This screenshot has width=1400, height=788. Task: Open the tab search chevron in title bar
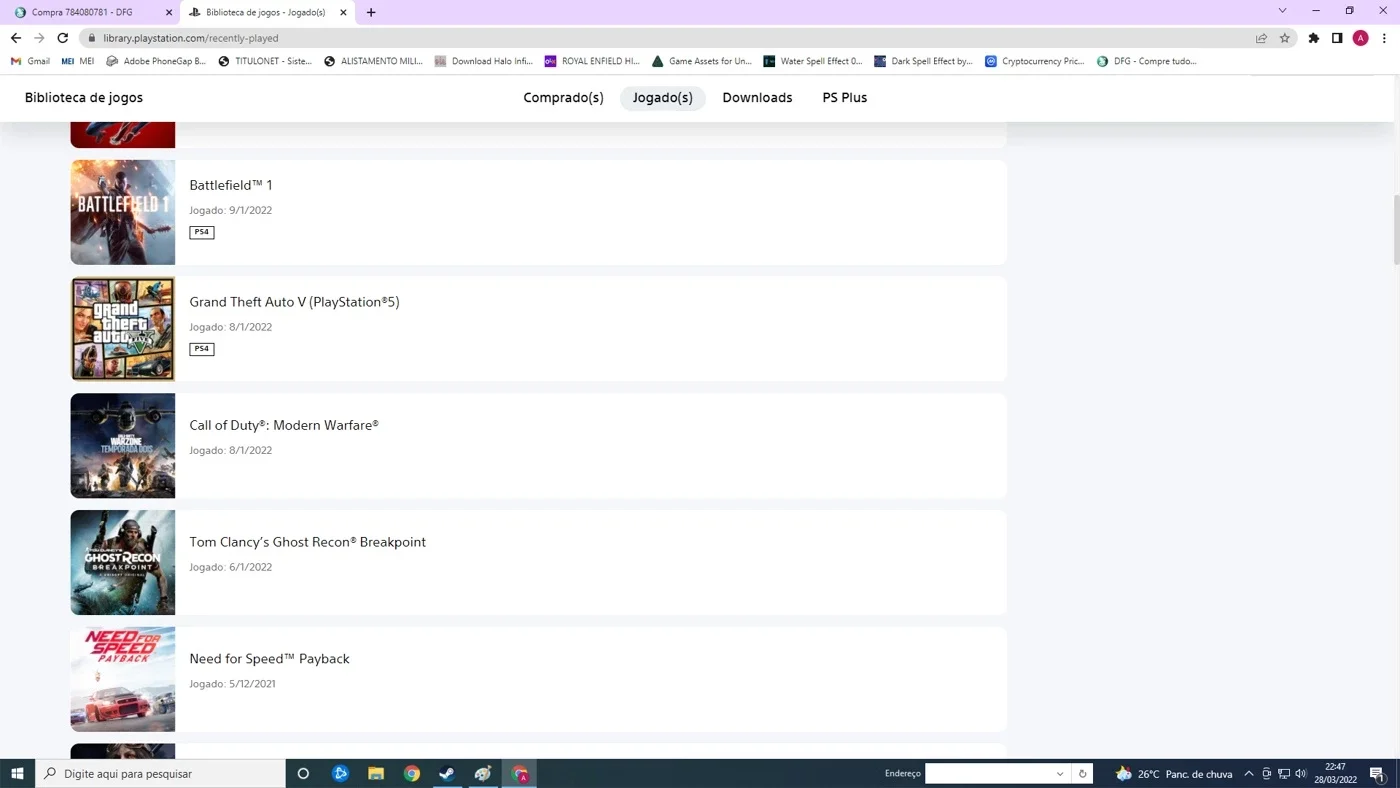1283,11
